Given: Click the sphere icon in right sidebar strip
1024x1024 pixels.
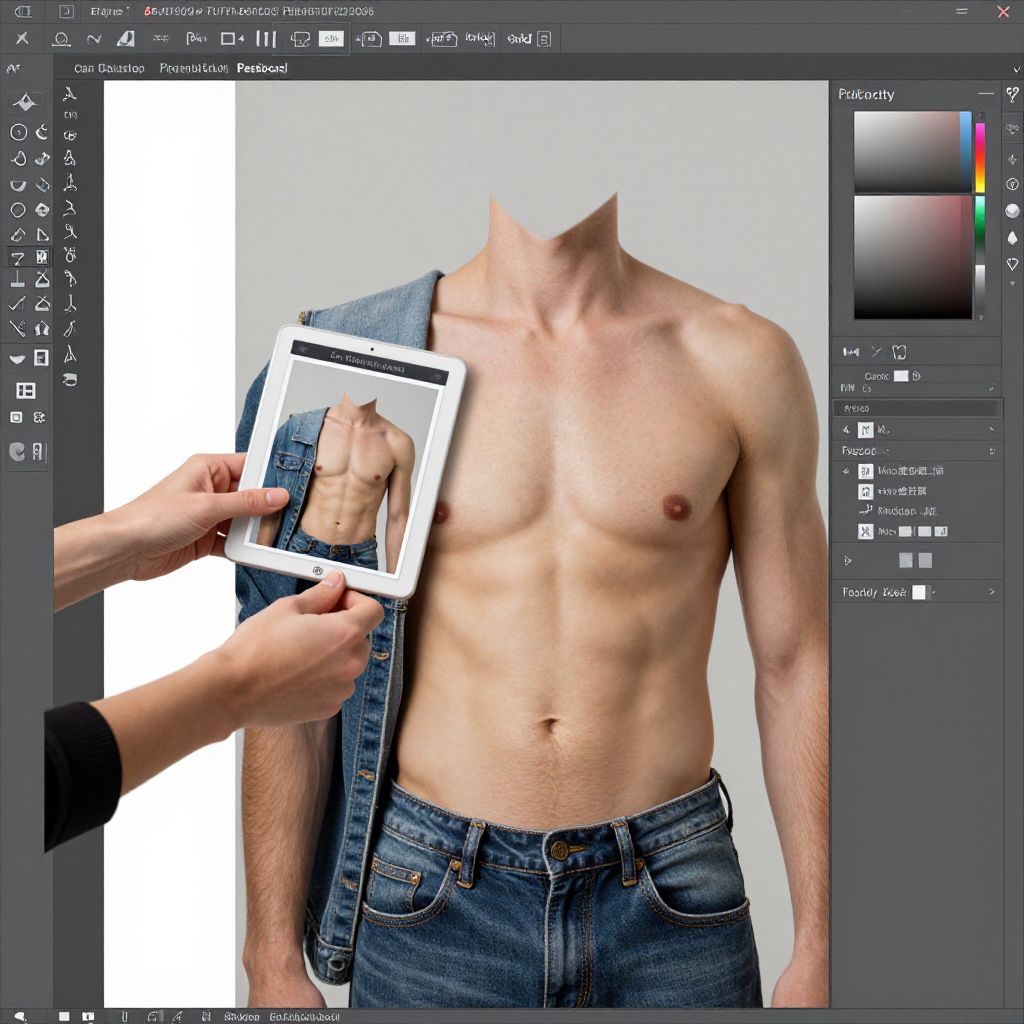Looking at the screenshot, I should tap(1012, 210).
